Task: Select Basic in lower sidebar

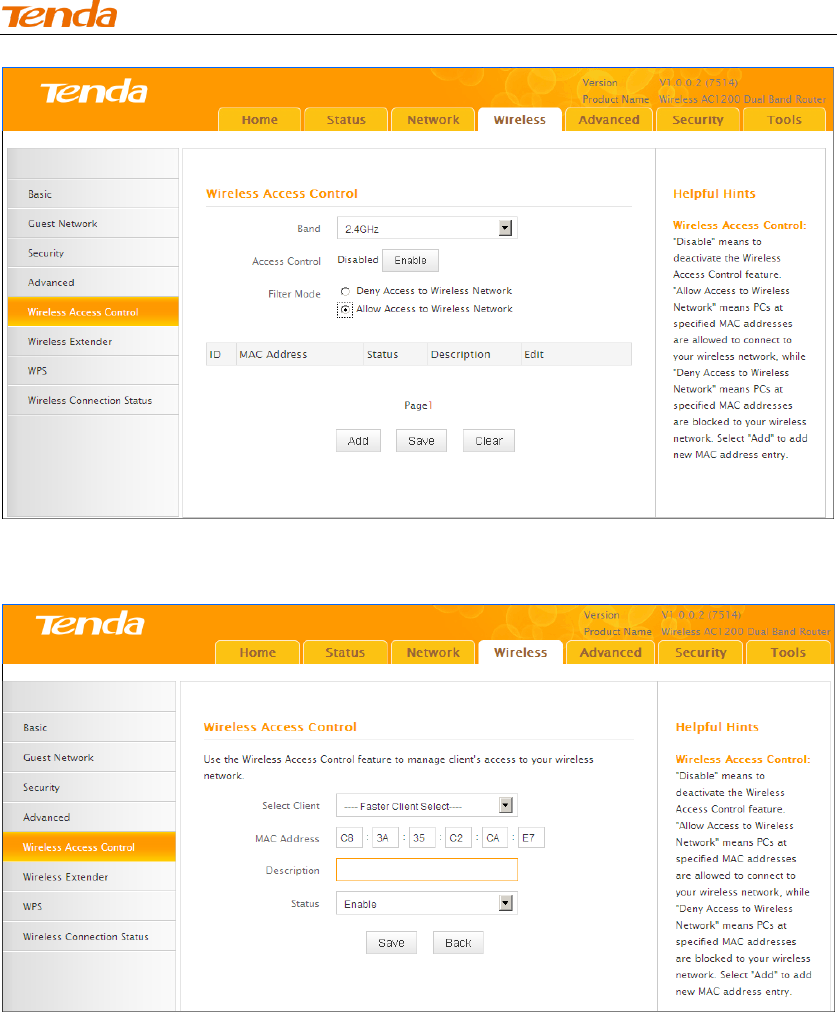Action: (89, 727)
